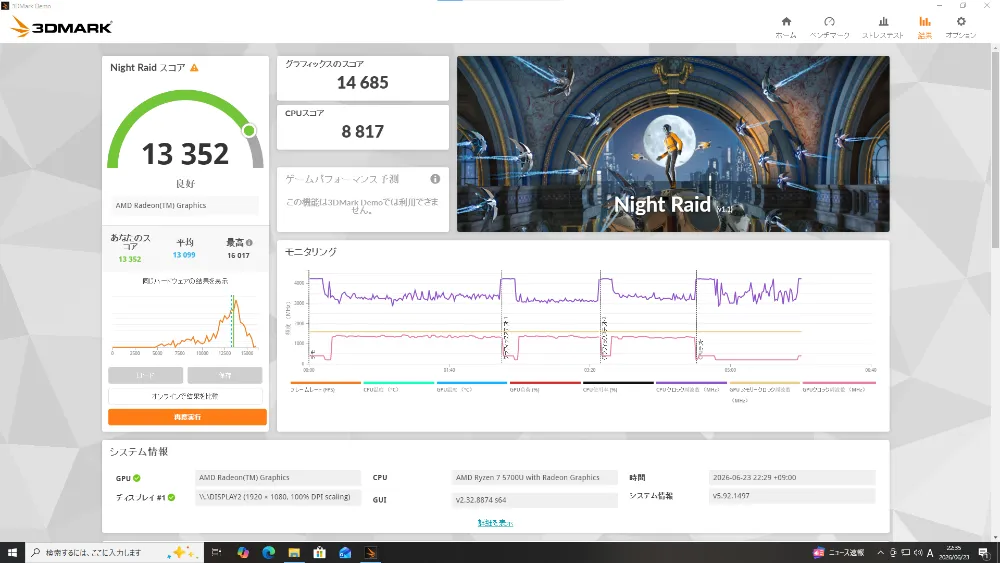1000x563 pixels.
Task: Click オンラインで結果を比較 button
Action: pyautogui.click(x=185, y=396)
